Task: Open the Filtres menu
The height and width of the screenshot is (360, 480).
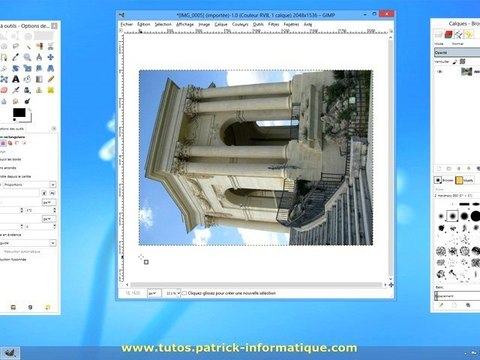Action: (274, 24)
